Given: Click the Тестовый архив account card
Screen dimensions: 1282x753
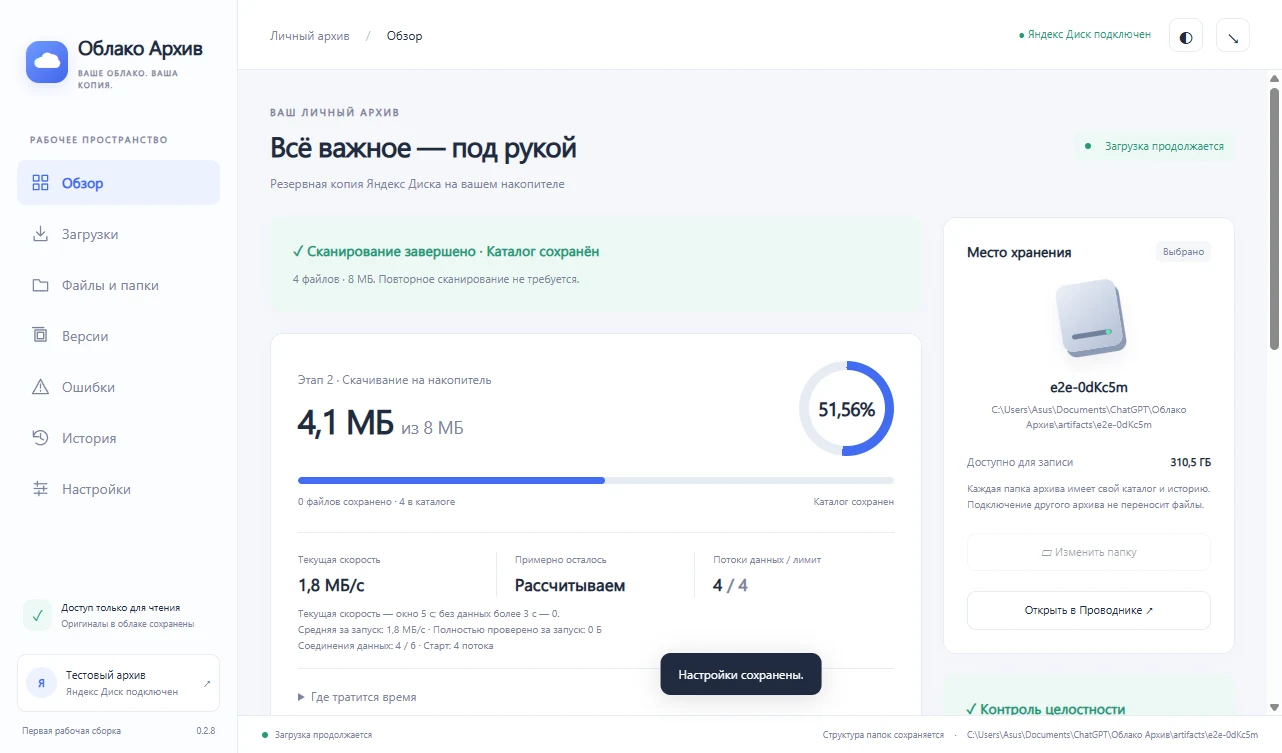Looking at the screenshot, I should [119, 683].
